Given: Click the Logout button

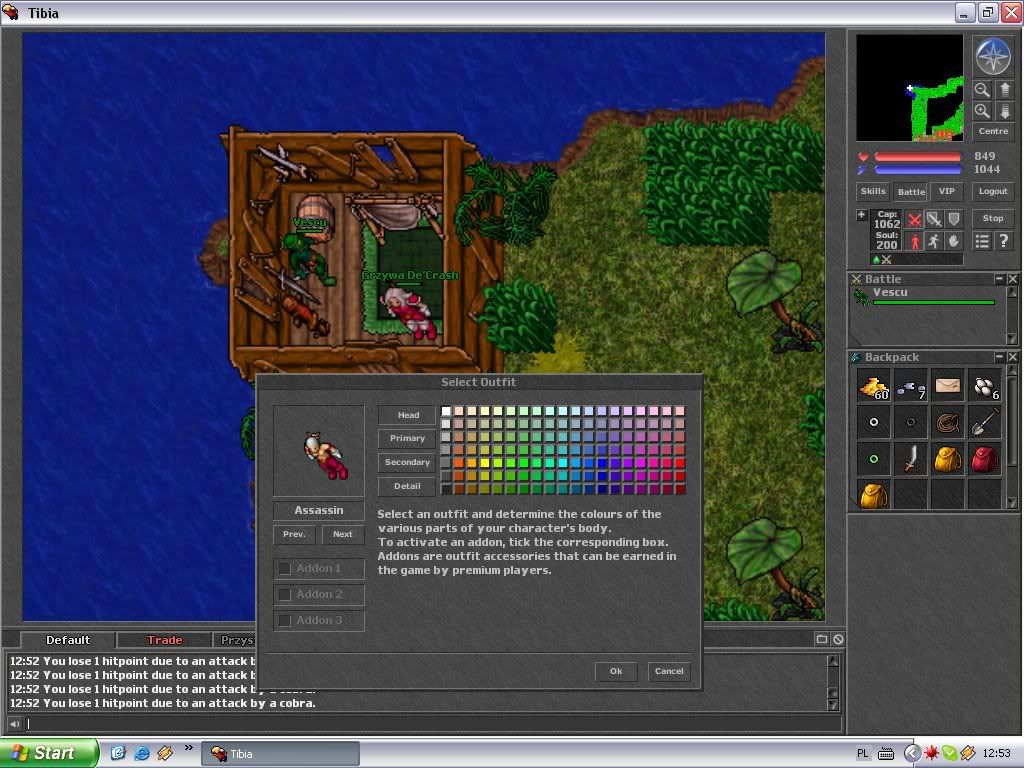Looking at the screenshot, I should coord(993,191).
